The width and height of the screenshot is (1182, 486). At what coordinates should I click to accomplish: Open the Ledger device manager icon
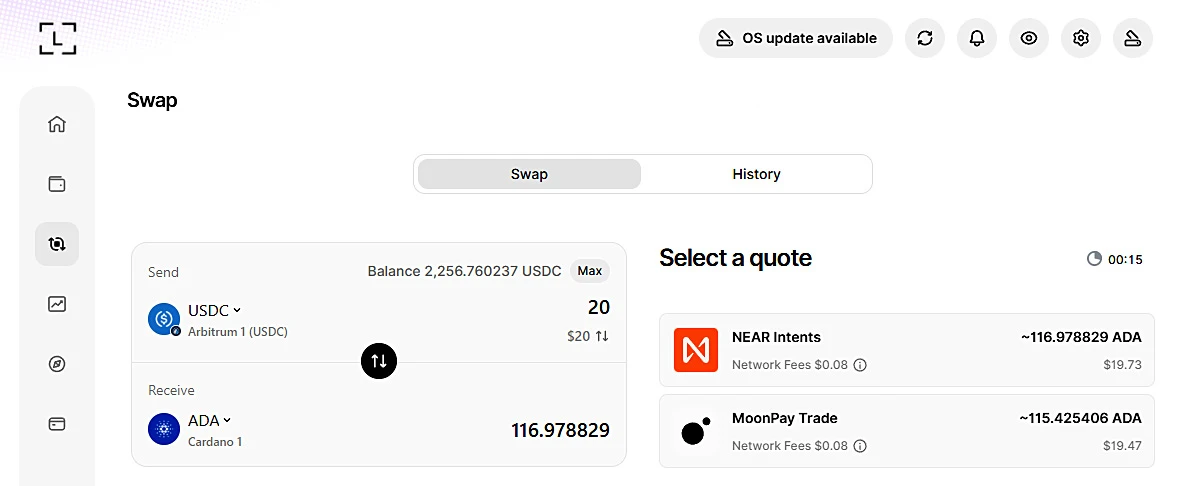pos(1133,38)
